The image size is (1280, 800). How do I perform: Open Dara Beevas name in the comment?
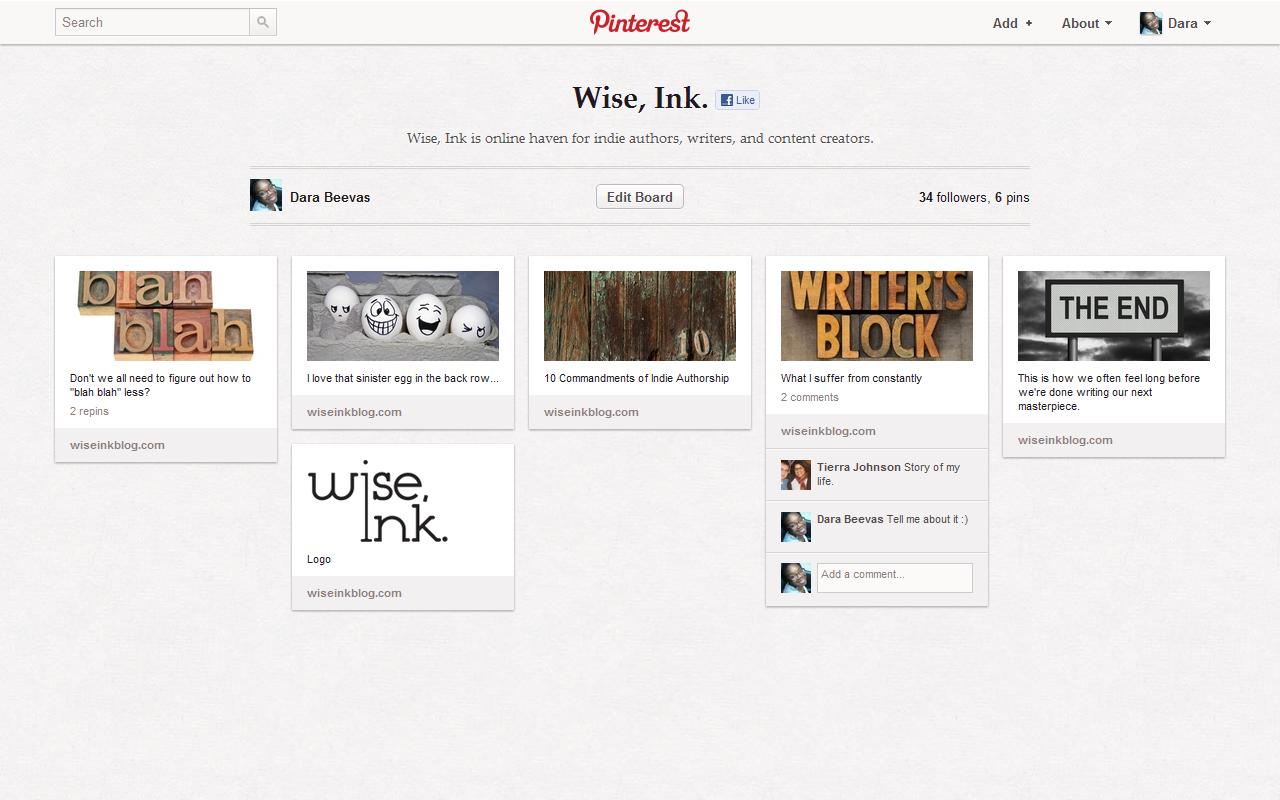(850, 519)
